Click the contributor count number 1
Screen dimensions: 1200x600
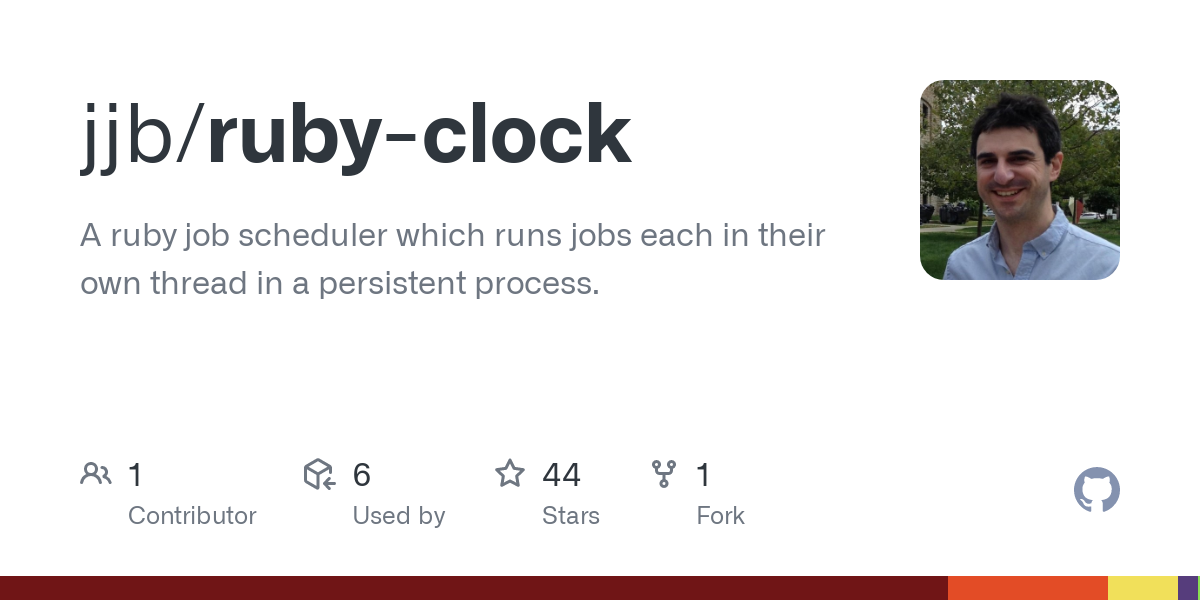click(135, 474)
